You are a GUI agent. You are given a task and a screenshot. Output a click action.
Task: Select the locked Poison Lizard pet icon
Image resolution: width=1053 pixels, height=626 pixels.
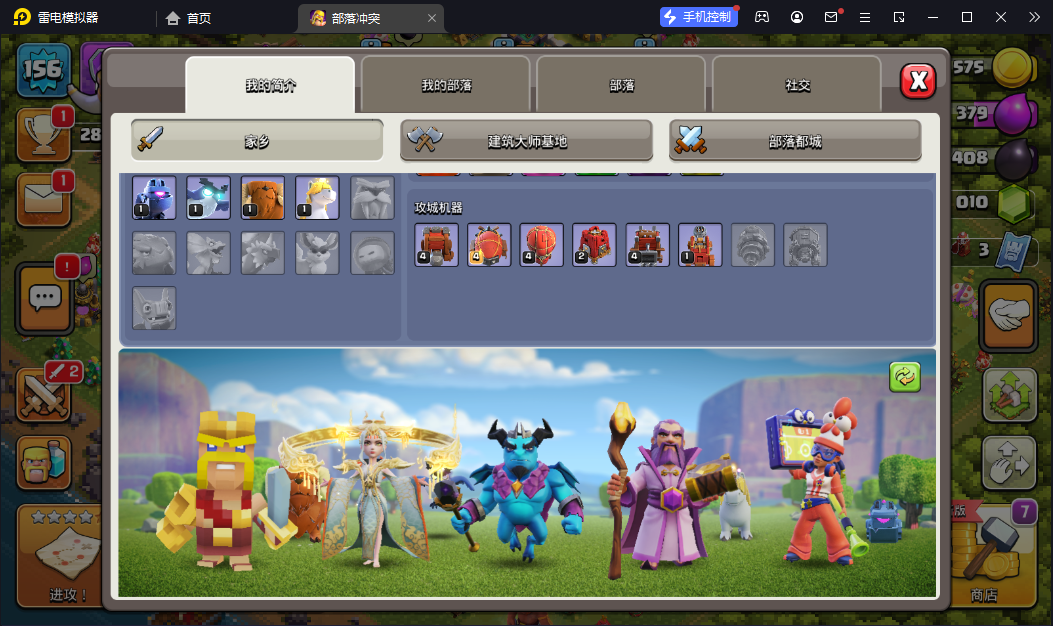[208, 253]
